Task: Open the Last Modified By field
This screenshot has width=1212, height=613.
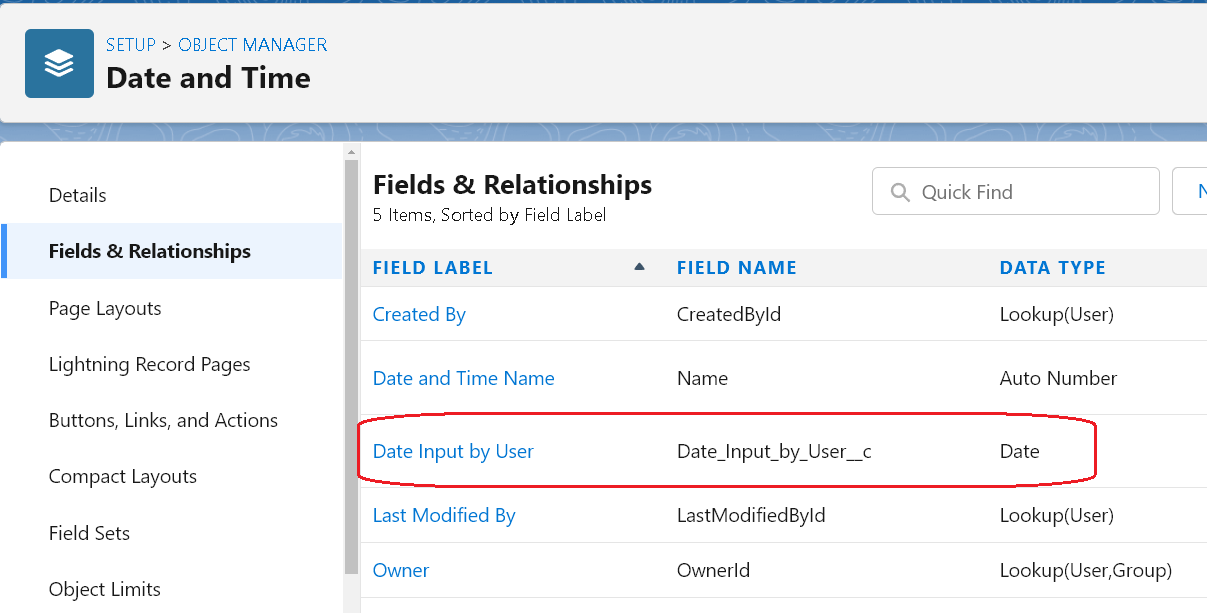Action: [x=443, y=515]
